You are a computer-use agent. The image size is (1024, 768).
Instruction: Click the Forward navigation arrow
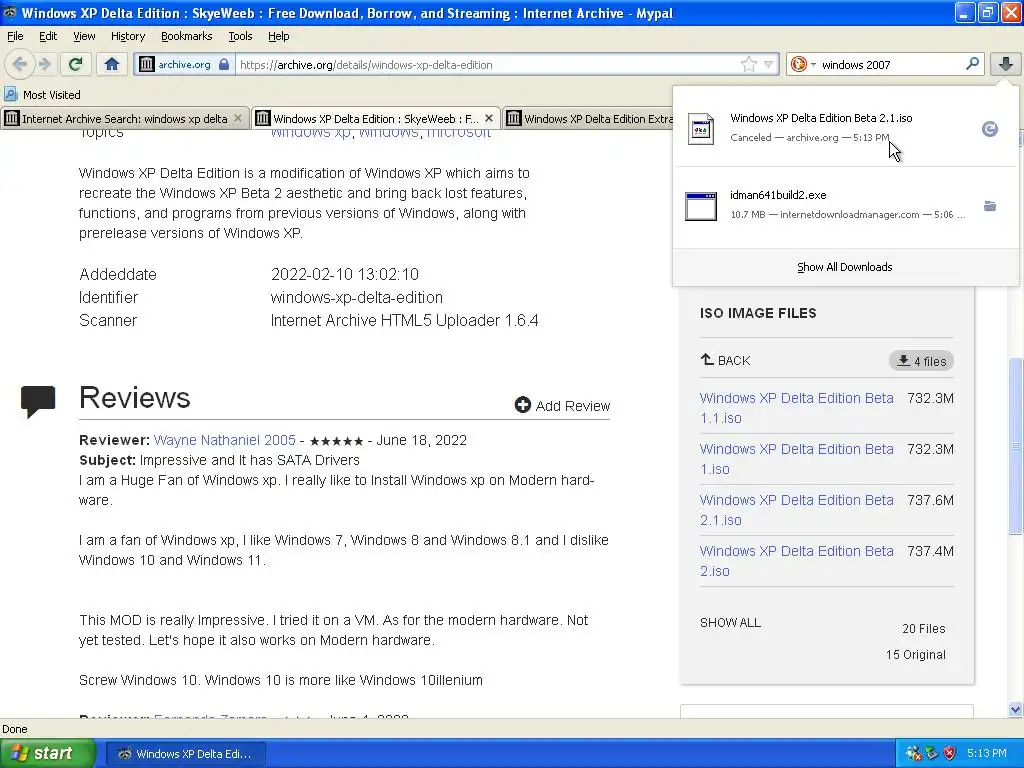pyautogui.click(x=44, y=64)
